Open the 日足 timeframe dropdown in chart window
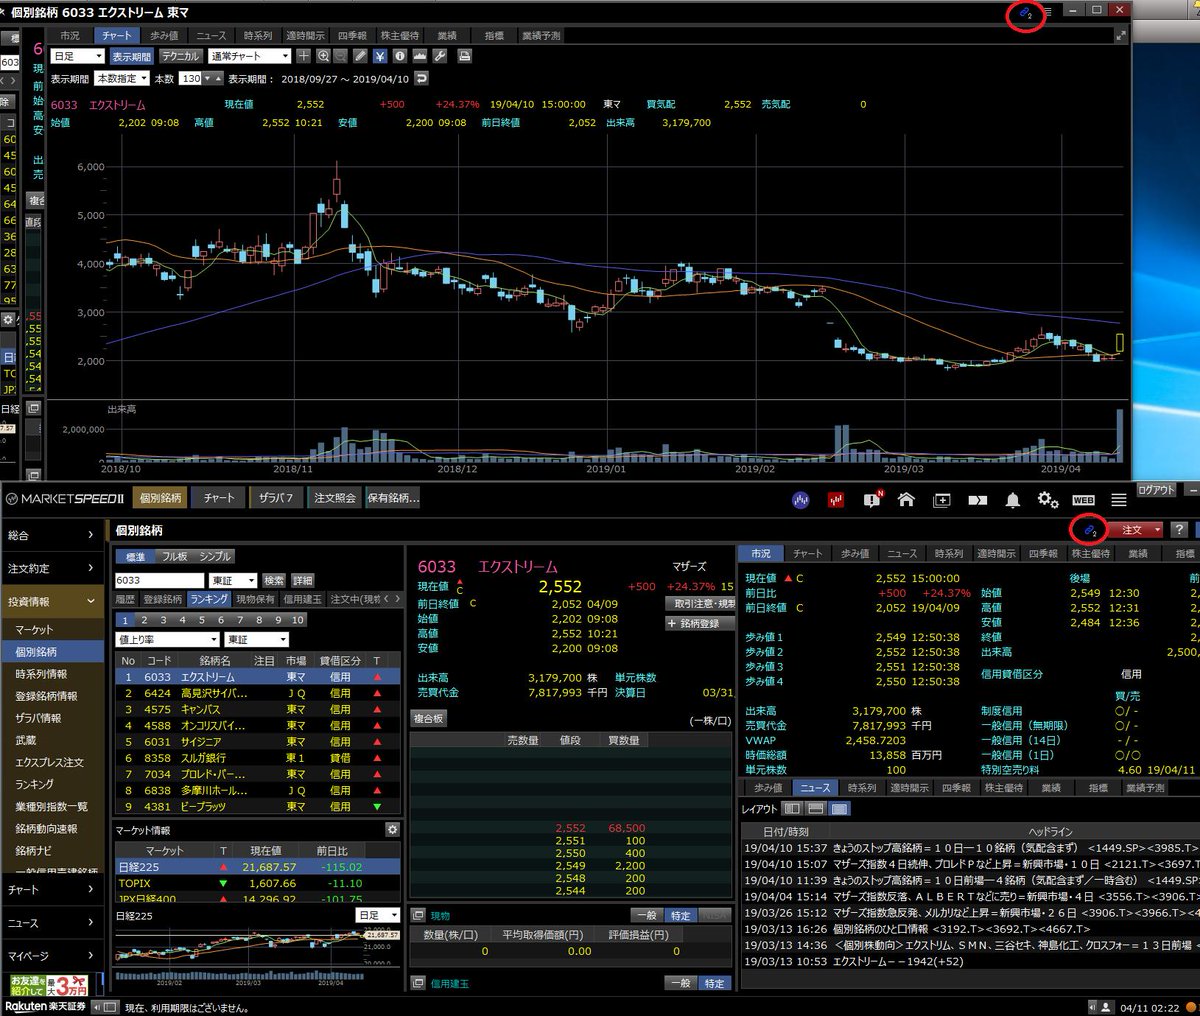 tap(78, 56)
